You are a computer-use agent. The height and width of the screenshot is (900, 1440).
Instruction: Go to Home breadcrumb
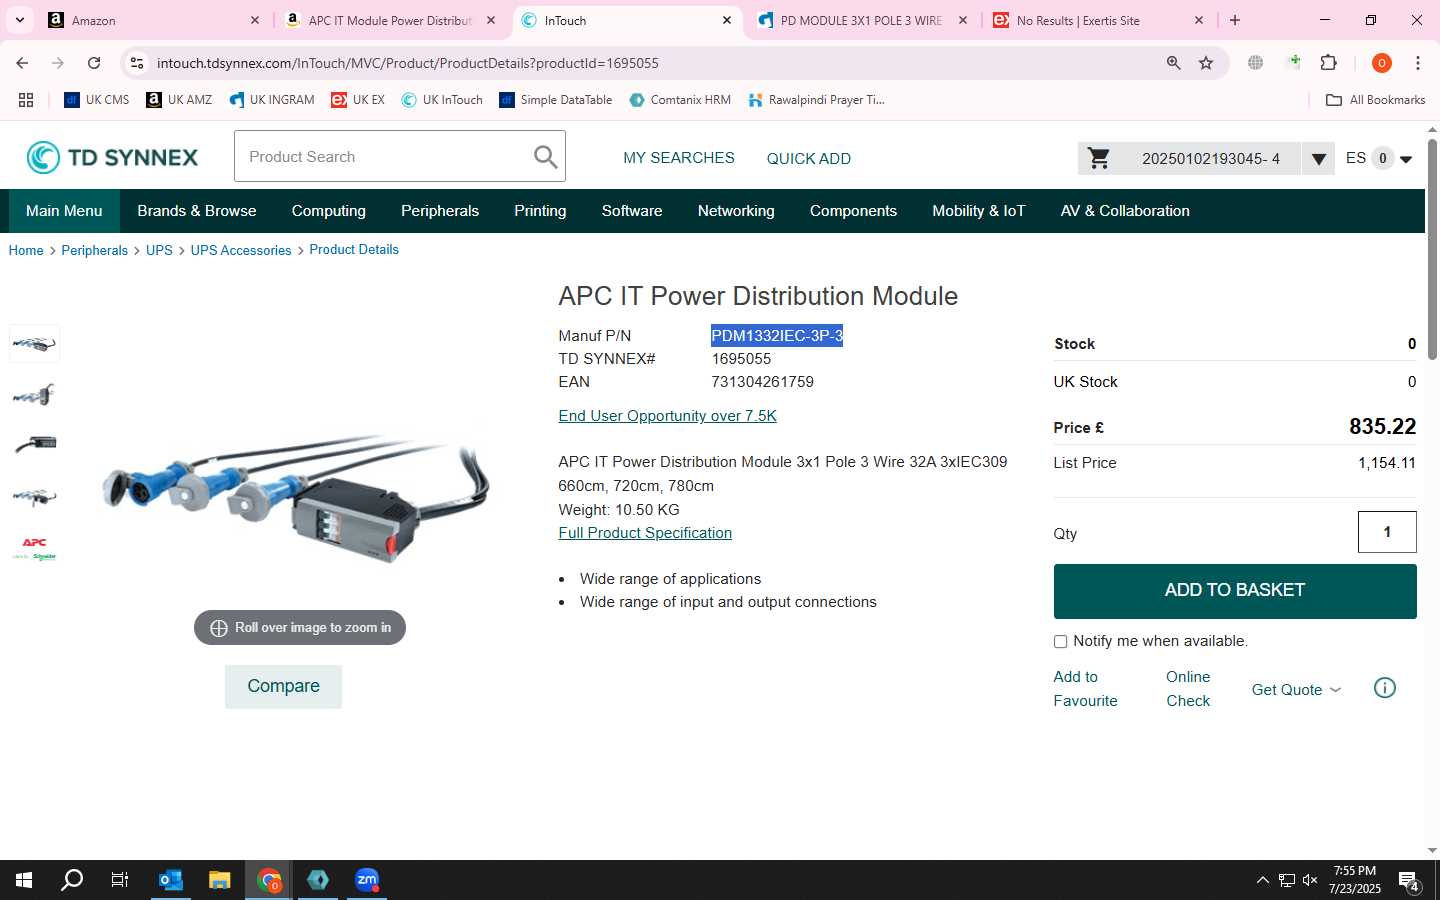pos(26,251)
